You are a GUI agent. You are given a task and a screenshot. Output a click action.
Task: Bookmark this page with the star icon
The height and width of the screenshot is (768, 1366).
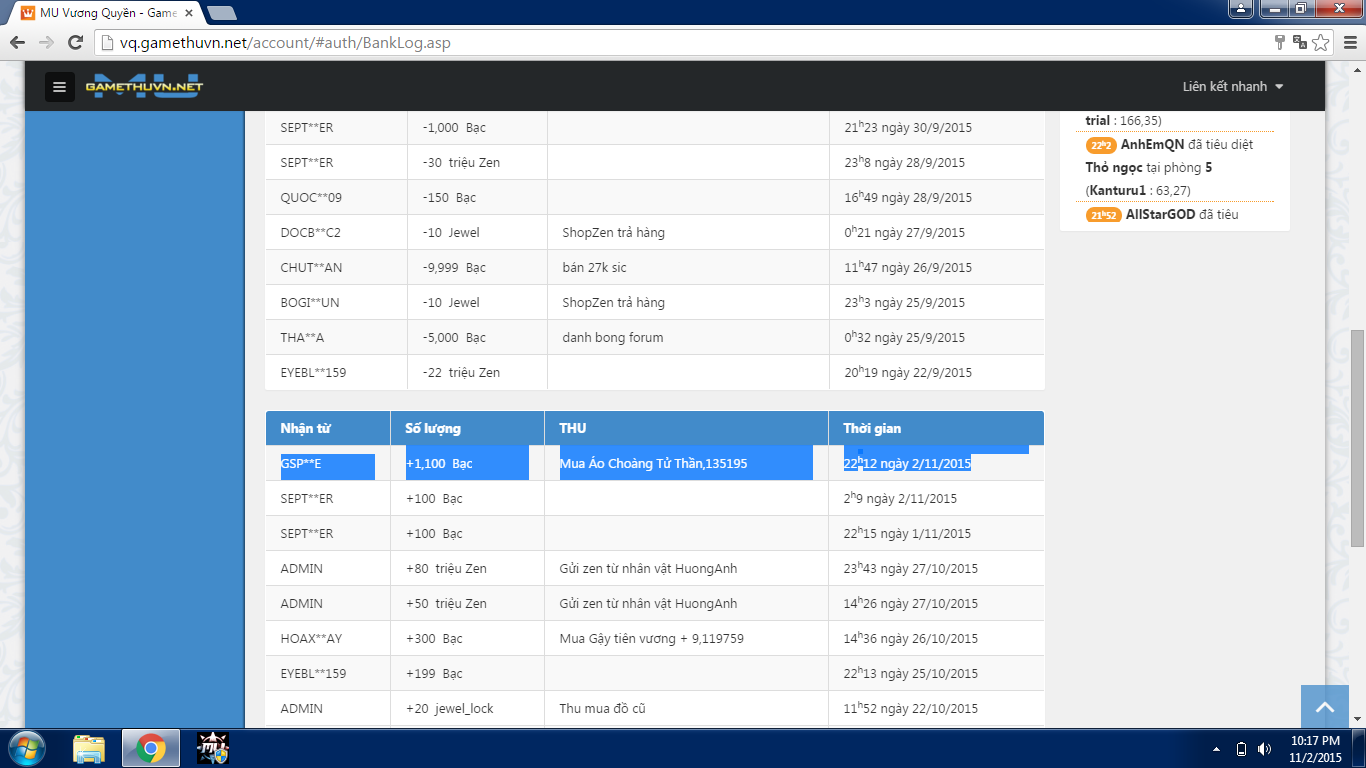coord(1321,42)
